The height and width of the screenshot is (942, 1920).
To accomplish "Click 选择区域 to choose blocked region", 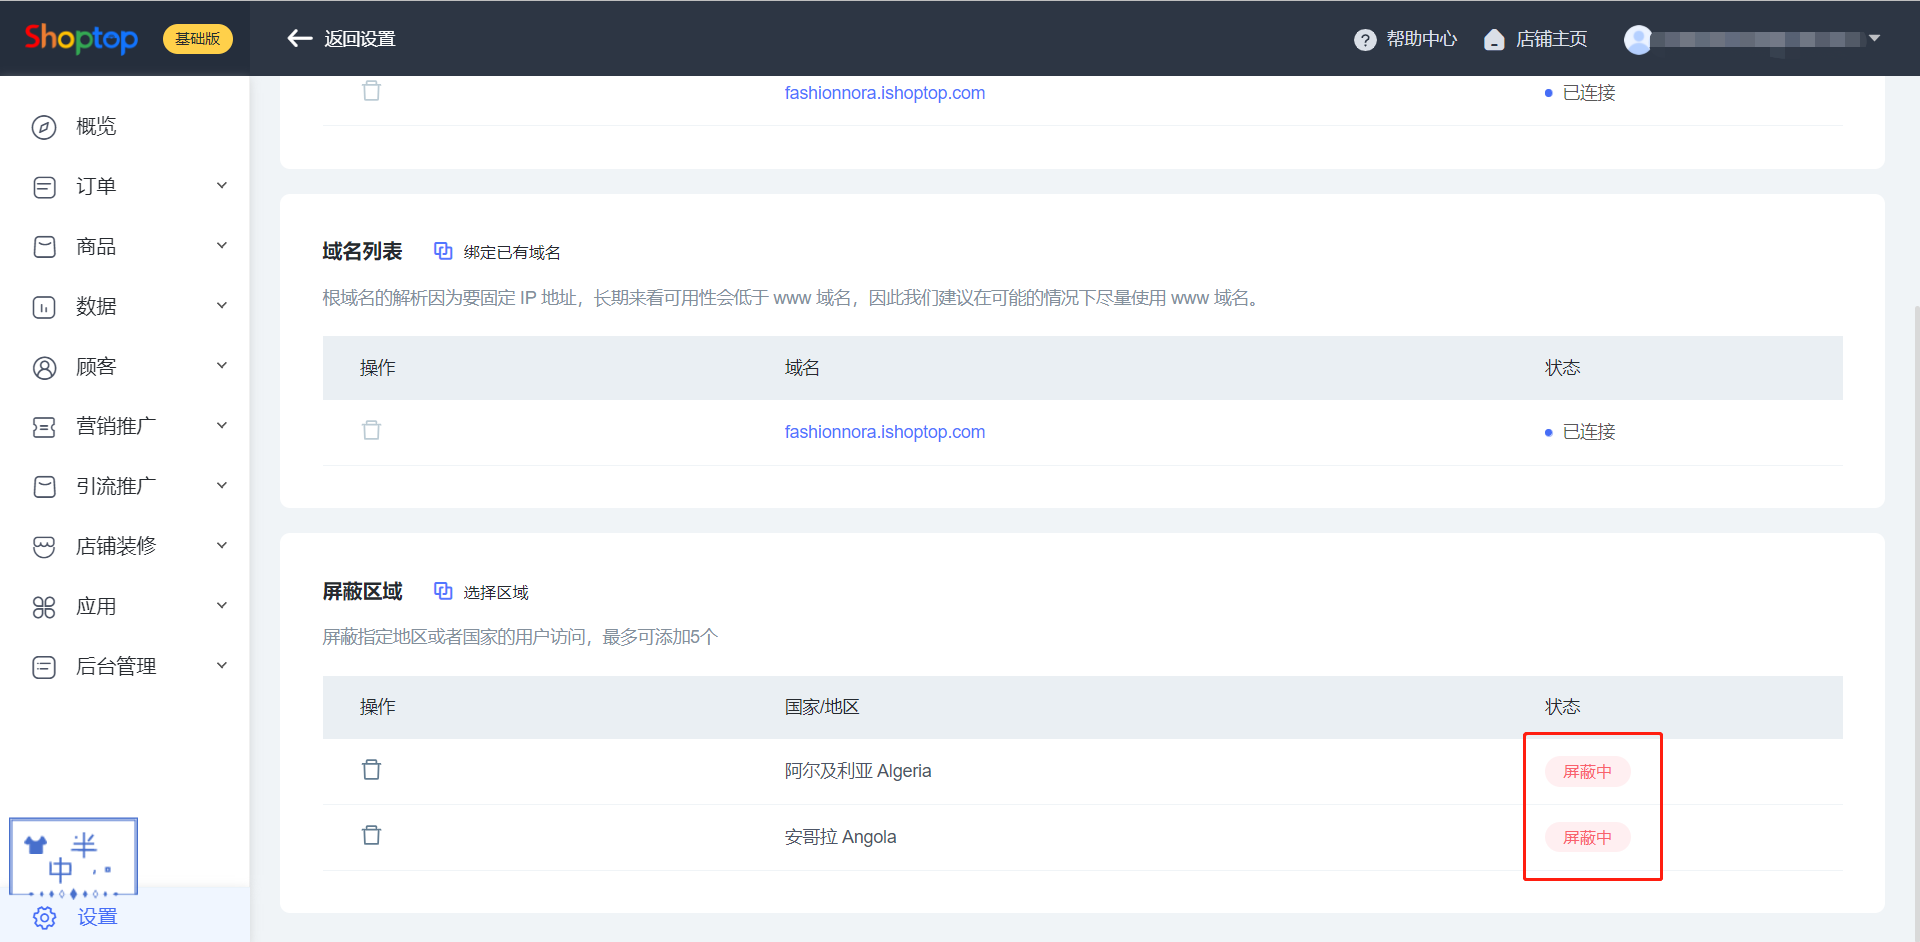I will (x=482, y=592).
